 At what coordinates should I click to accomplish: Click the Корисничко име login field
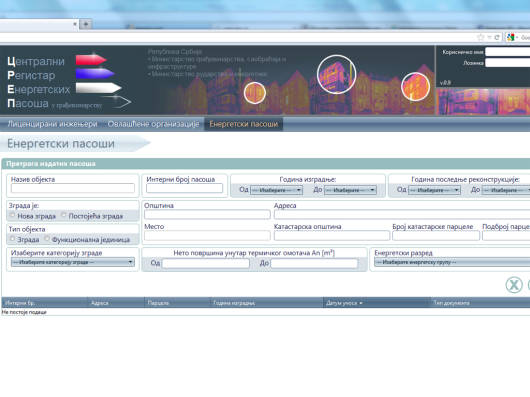[x=507, y=52]
